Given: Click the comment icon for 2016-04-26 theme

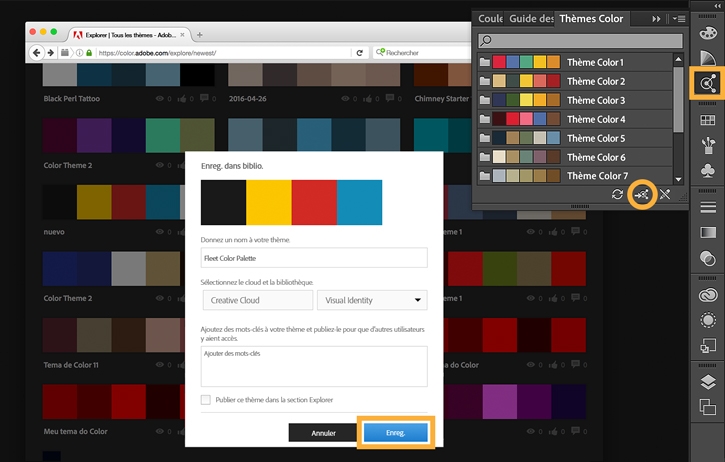Looking at the screenshot, I should pyautogui.click(x=390, y=98).
